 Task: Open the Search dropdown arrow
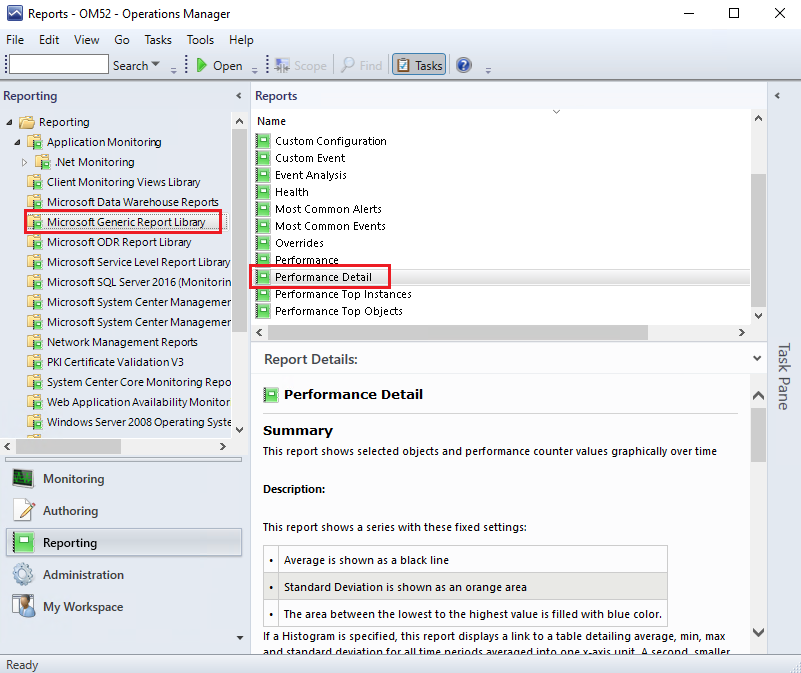tap(156, 64)
